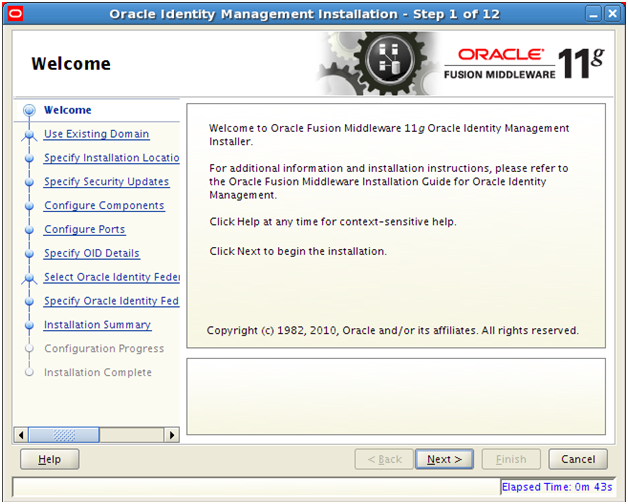Click the Welcome page heading

[x=71, y=64]
